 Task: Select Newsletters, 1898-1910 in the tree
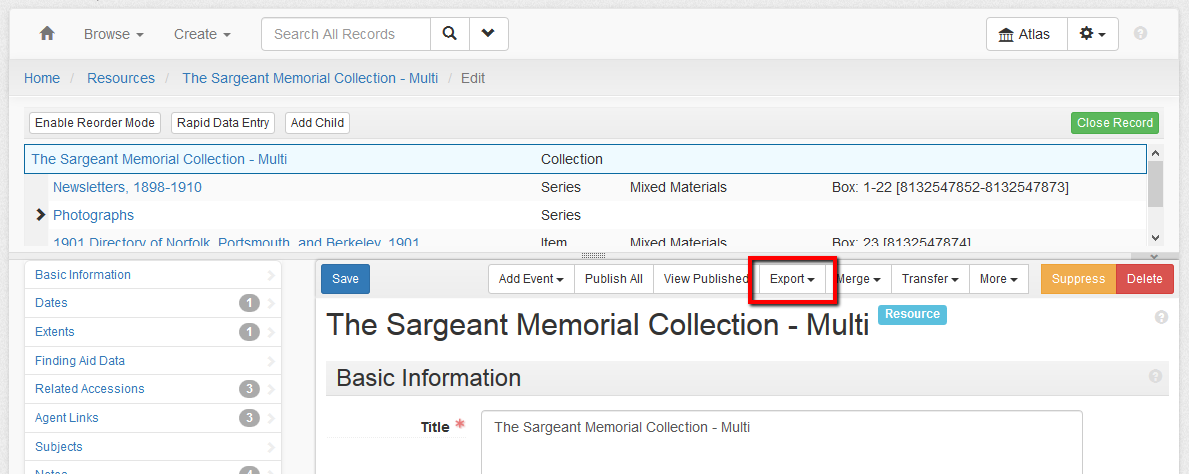tap(127, 187)
